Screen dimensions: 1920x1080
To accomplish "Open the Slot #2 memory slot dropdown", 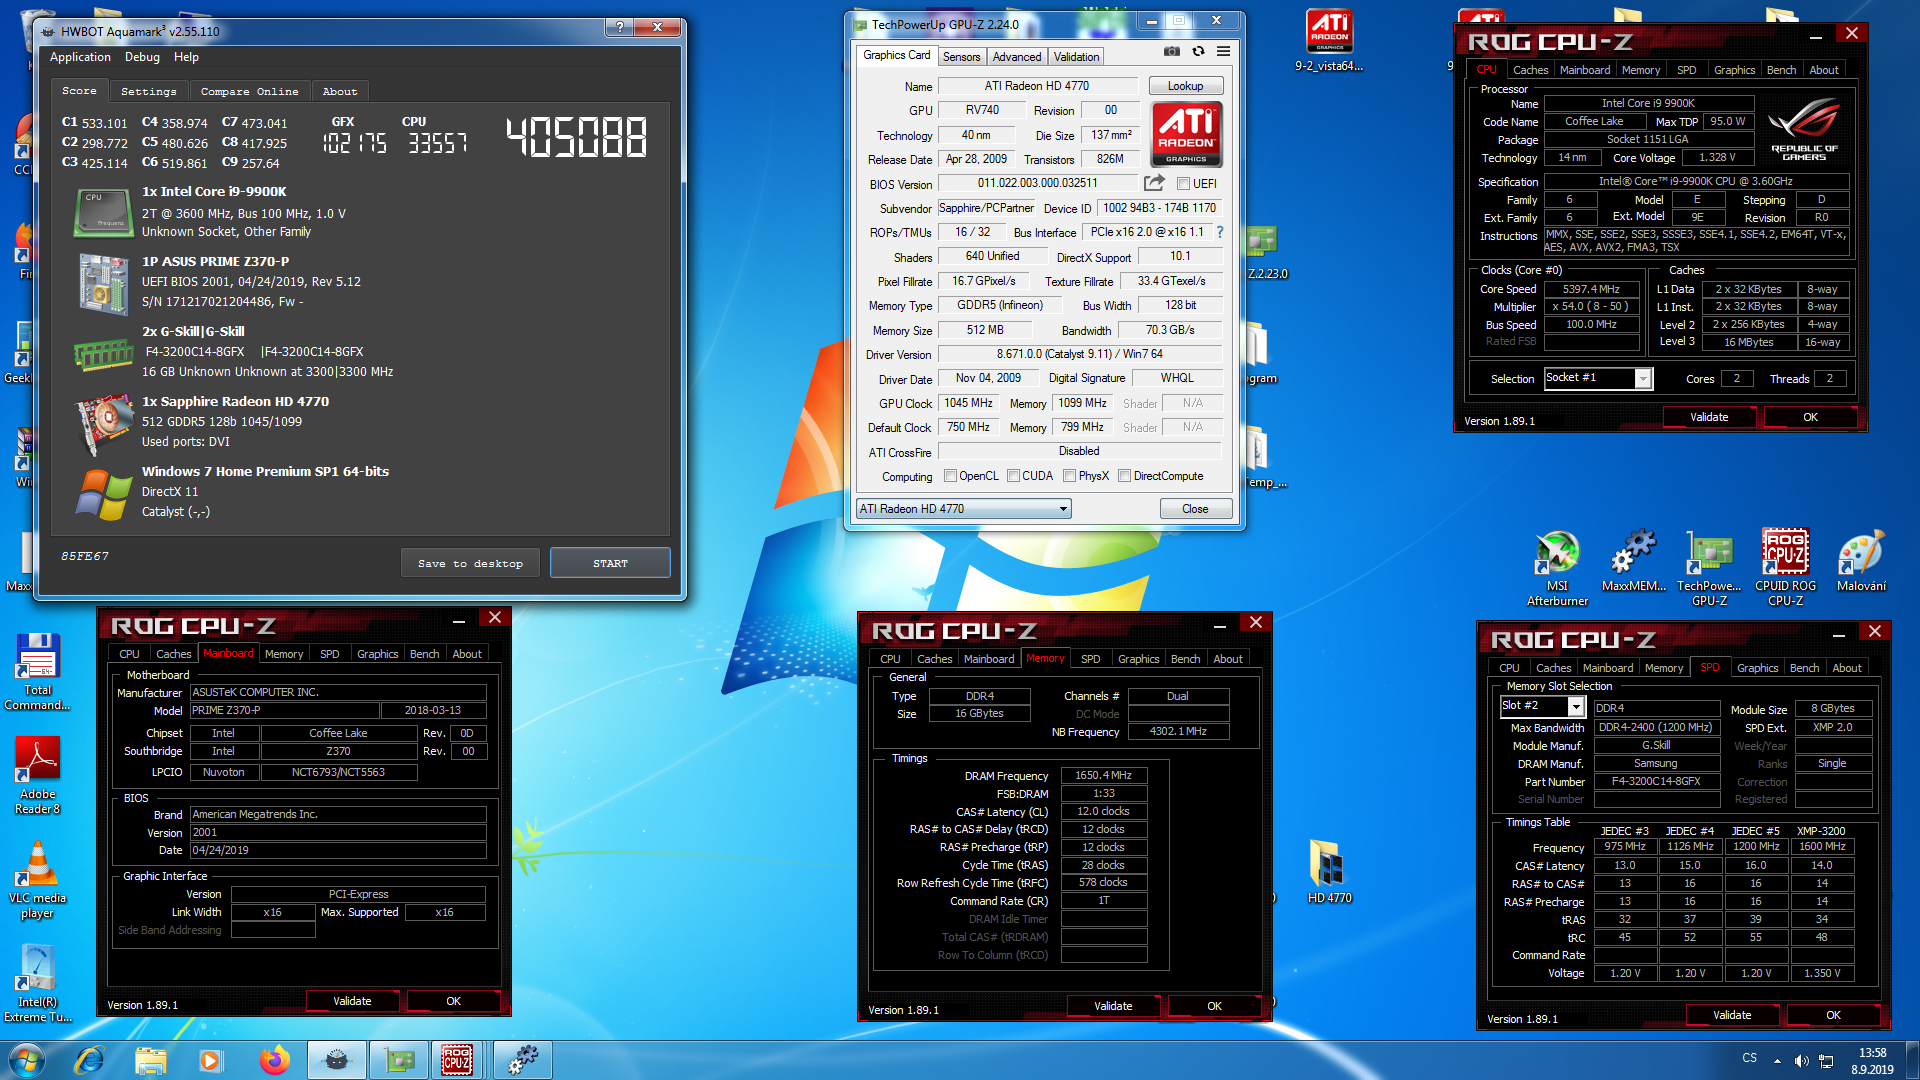I will [1542, 706].
